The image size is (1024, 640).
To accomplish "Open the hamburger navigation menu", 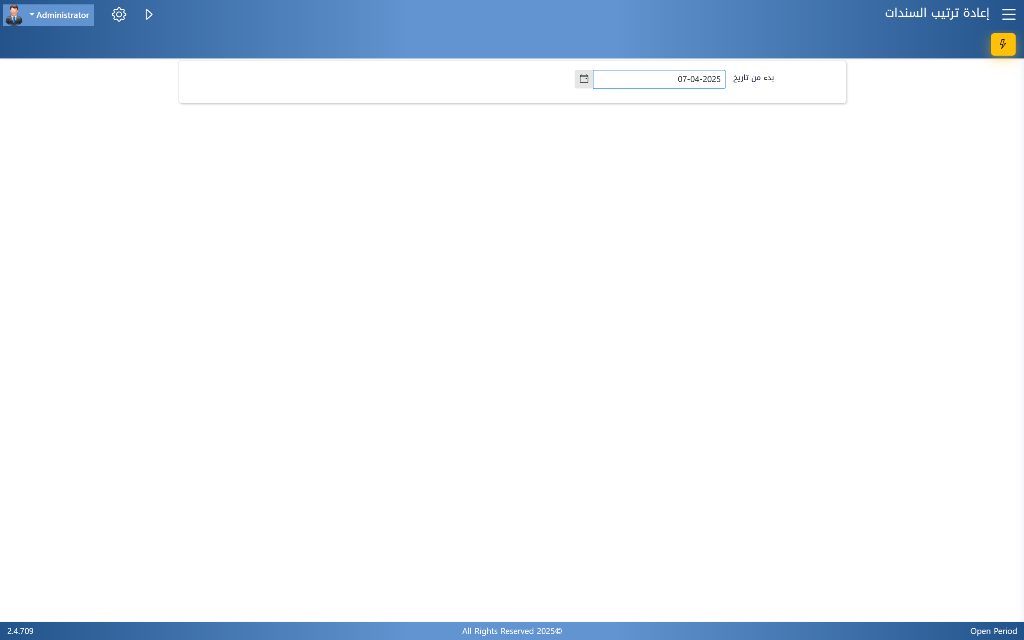I will click(1008, 15).
